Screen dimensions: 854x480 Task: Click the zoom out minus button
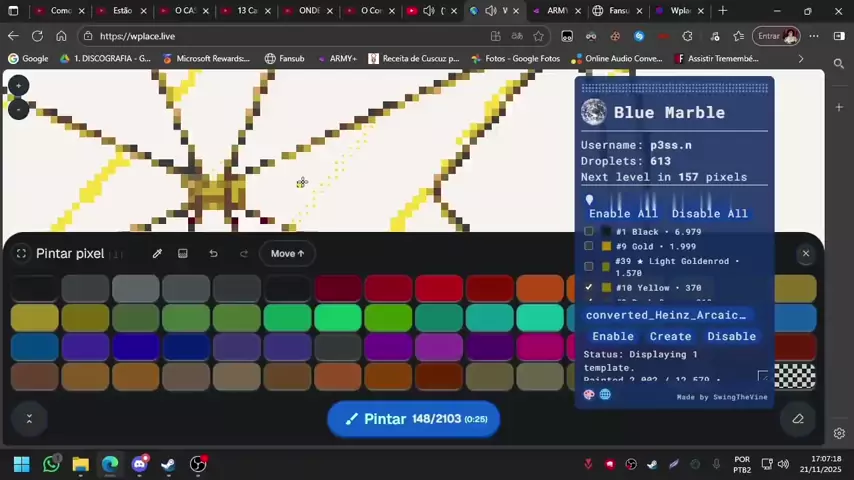[x=18, y=108]
